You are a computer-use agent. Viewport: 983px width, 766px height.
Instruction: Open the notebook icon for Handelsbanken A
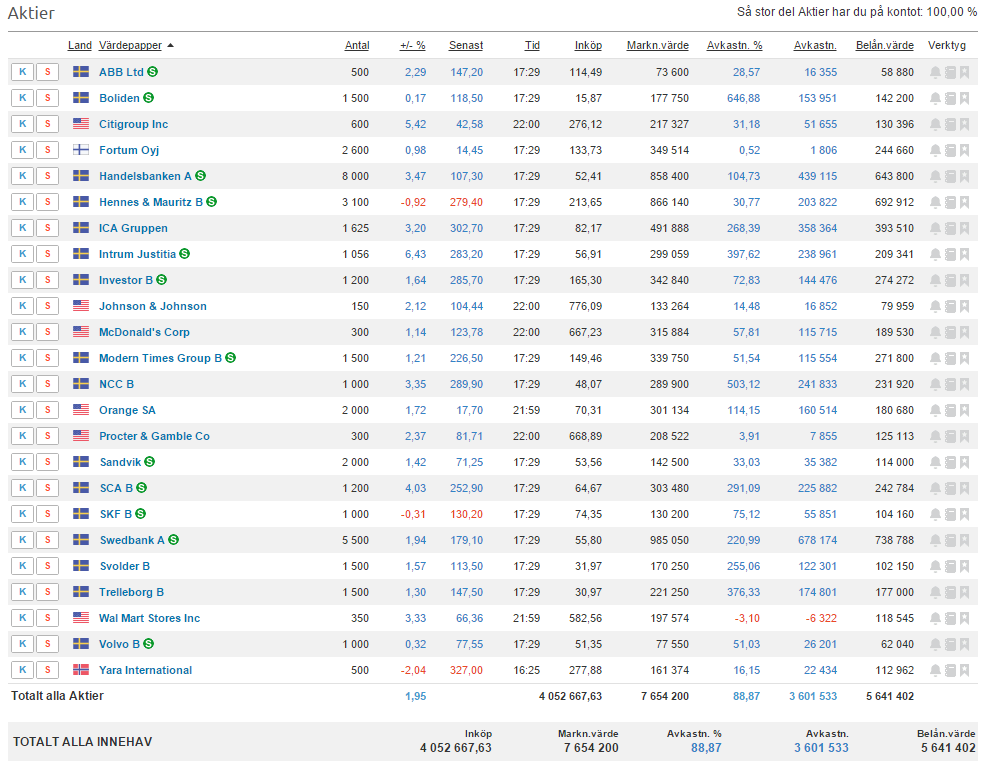950,176
